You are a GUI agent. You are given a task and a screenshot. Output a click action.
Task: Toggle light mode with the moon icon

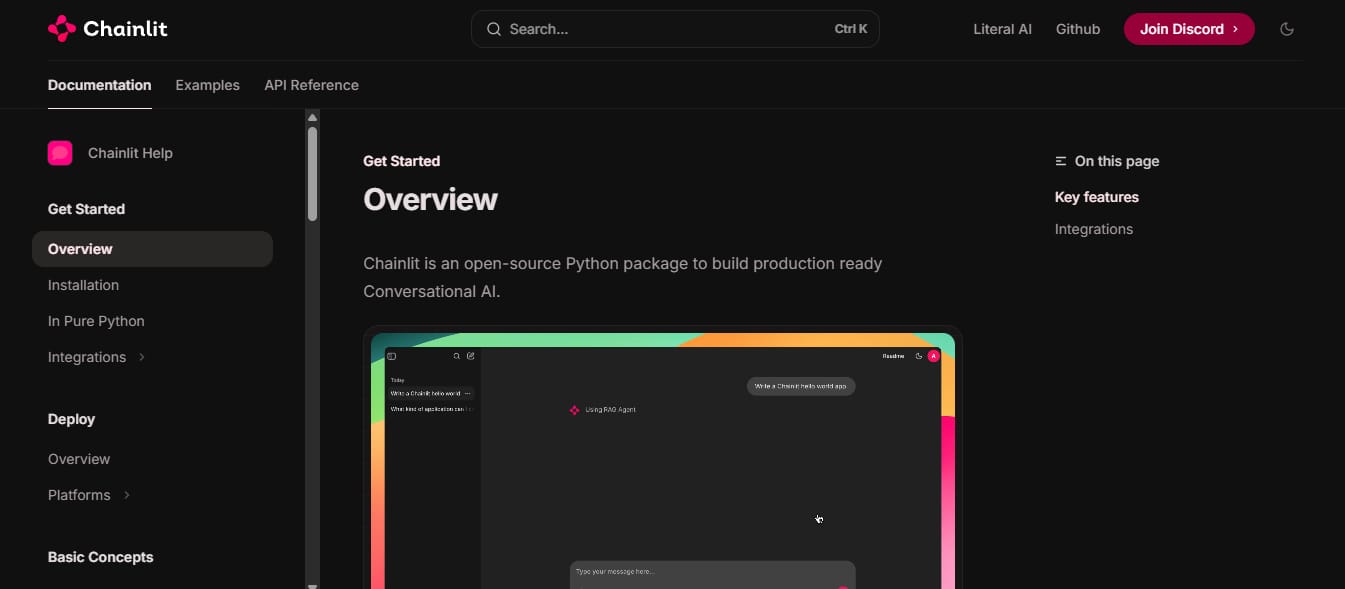coord(1287,29)
